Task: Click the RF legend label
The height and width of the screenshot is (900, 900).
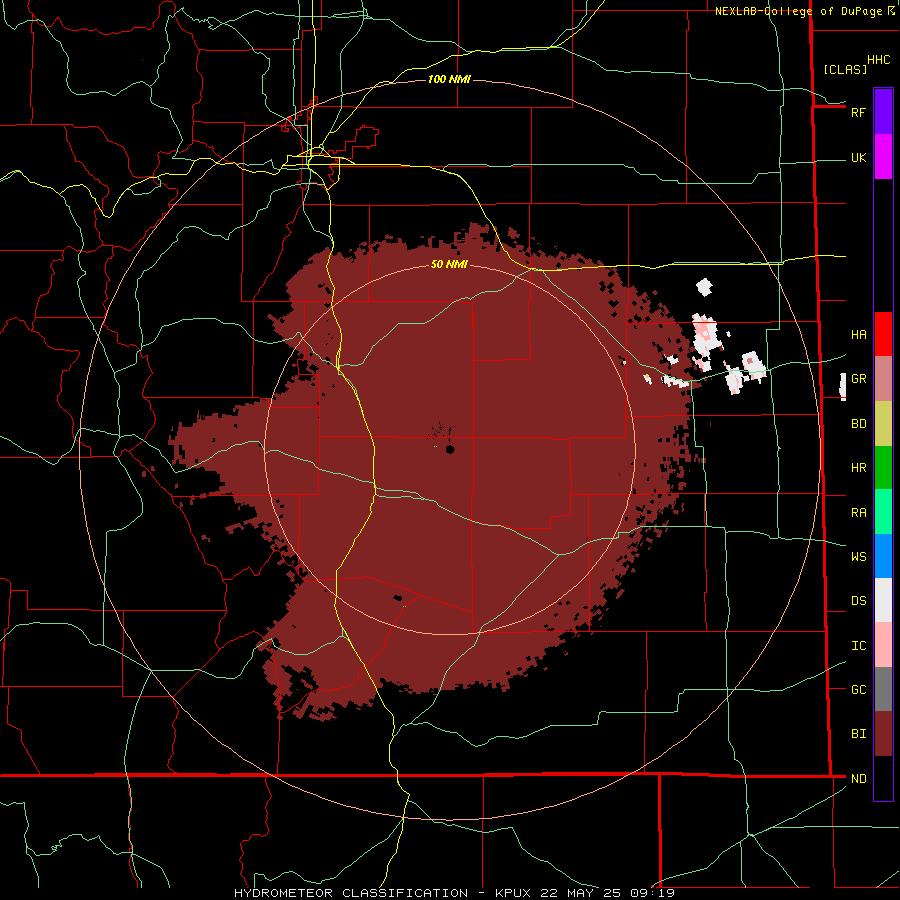Action: tap(858, 112)
